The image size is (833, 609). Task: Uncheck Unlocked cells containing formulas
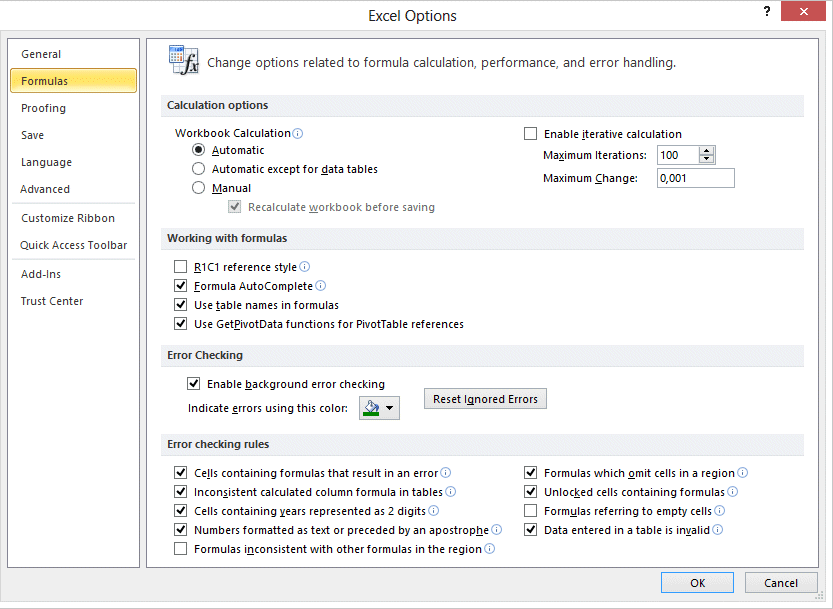pos(530,492)
